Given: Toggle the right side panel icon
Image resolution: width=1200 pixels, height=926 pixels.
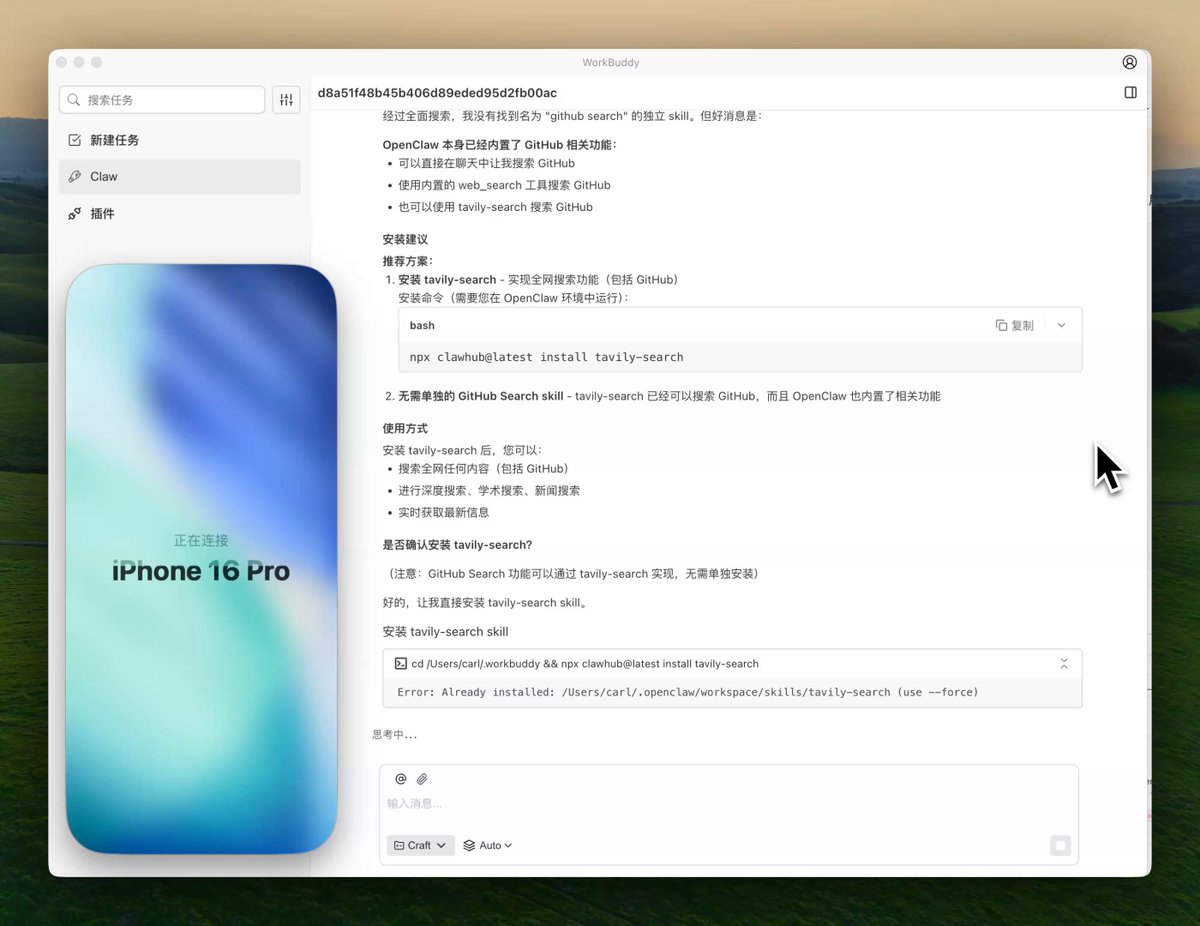Looking at the screenshot, I should click(x=1130, y=92).
